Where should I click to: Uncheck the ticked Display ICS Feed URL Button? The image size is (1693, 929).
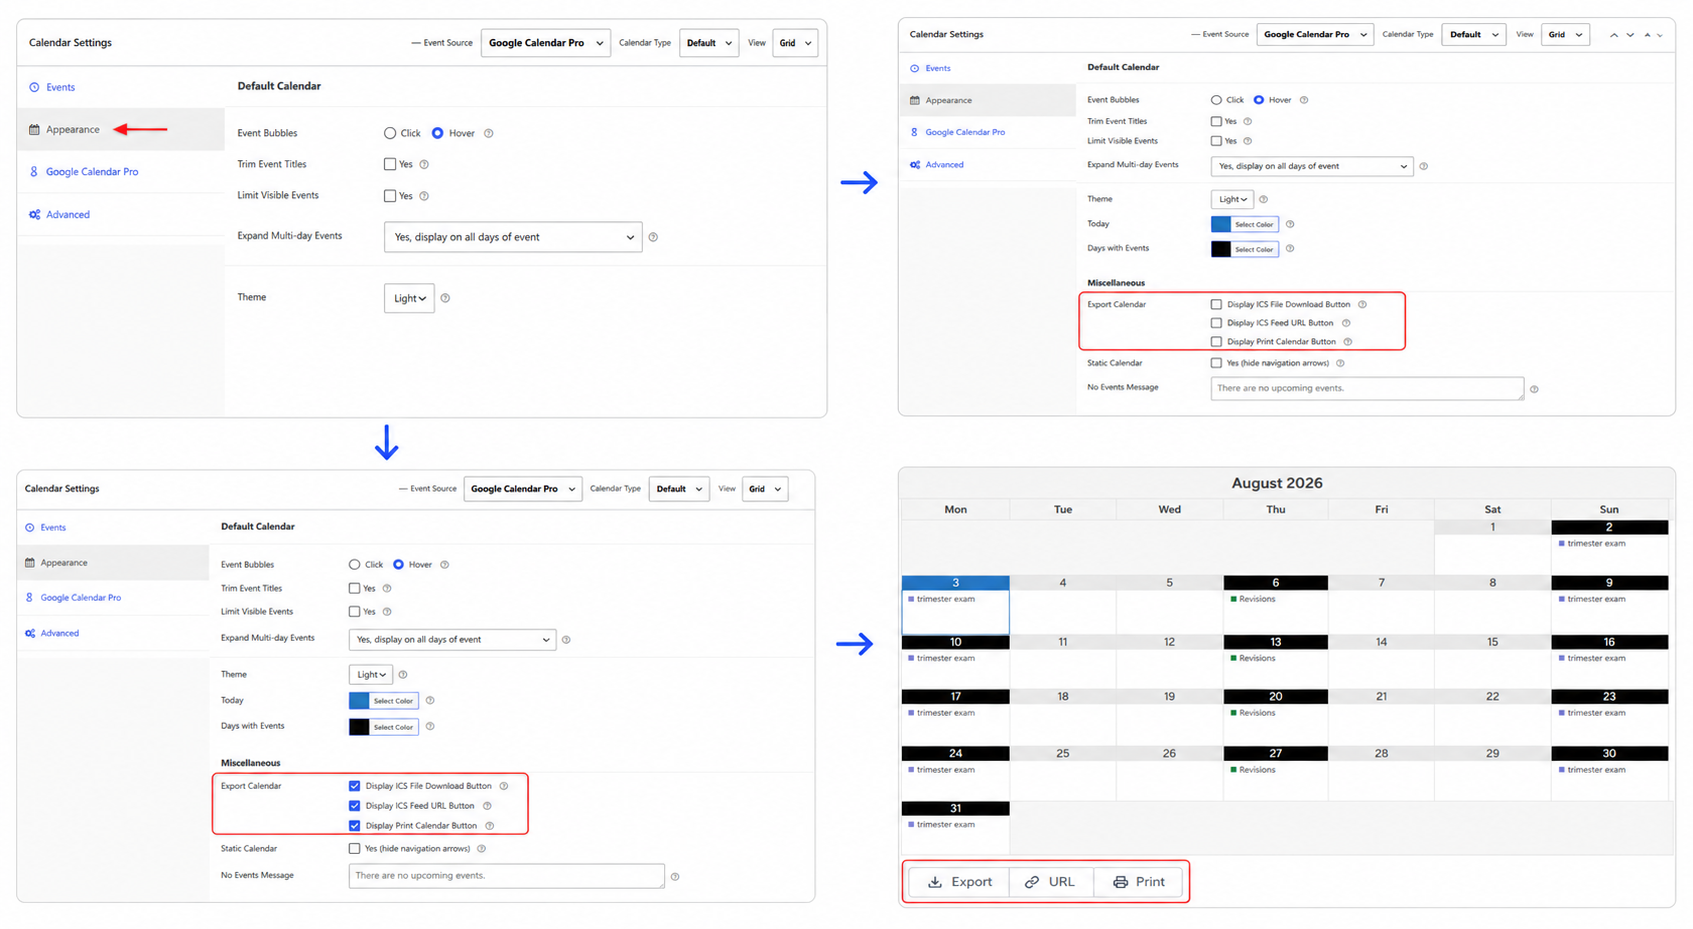(354, 806)
